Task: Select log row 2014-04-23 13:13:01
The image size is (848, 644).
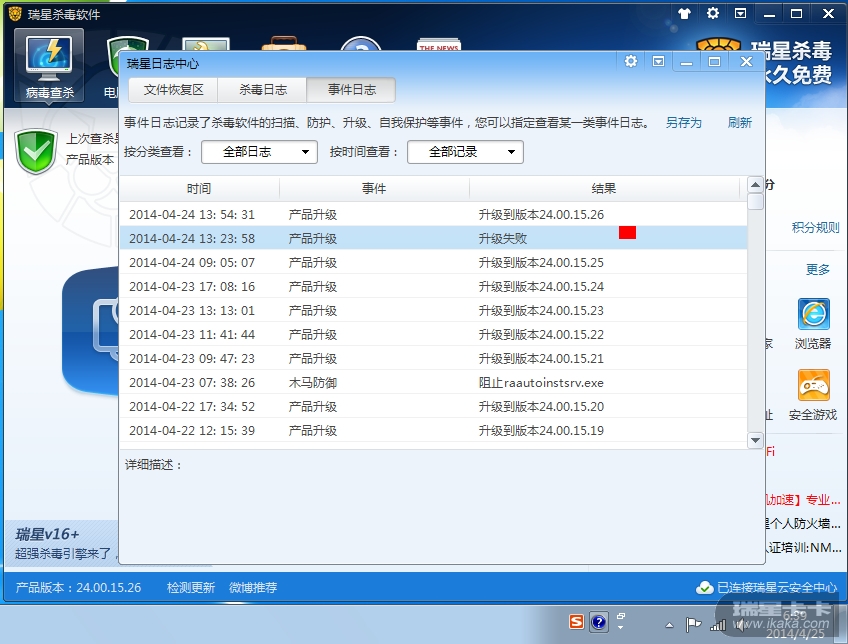Action: tap(433, 311)
